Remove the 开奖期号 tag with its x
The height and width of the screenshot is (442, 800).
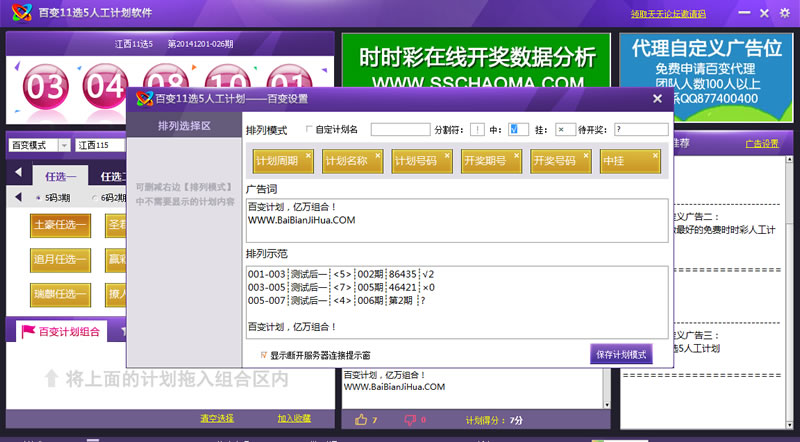point(516,155)
